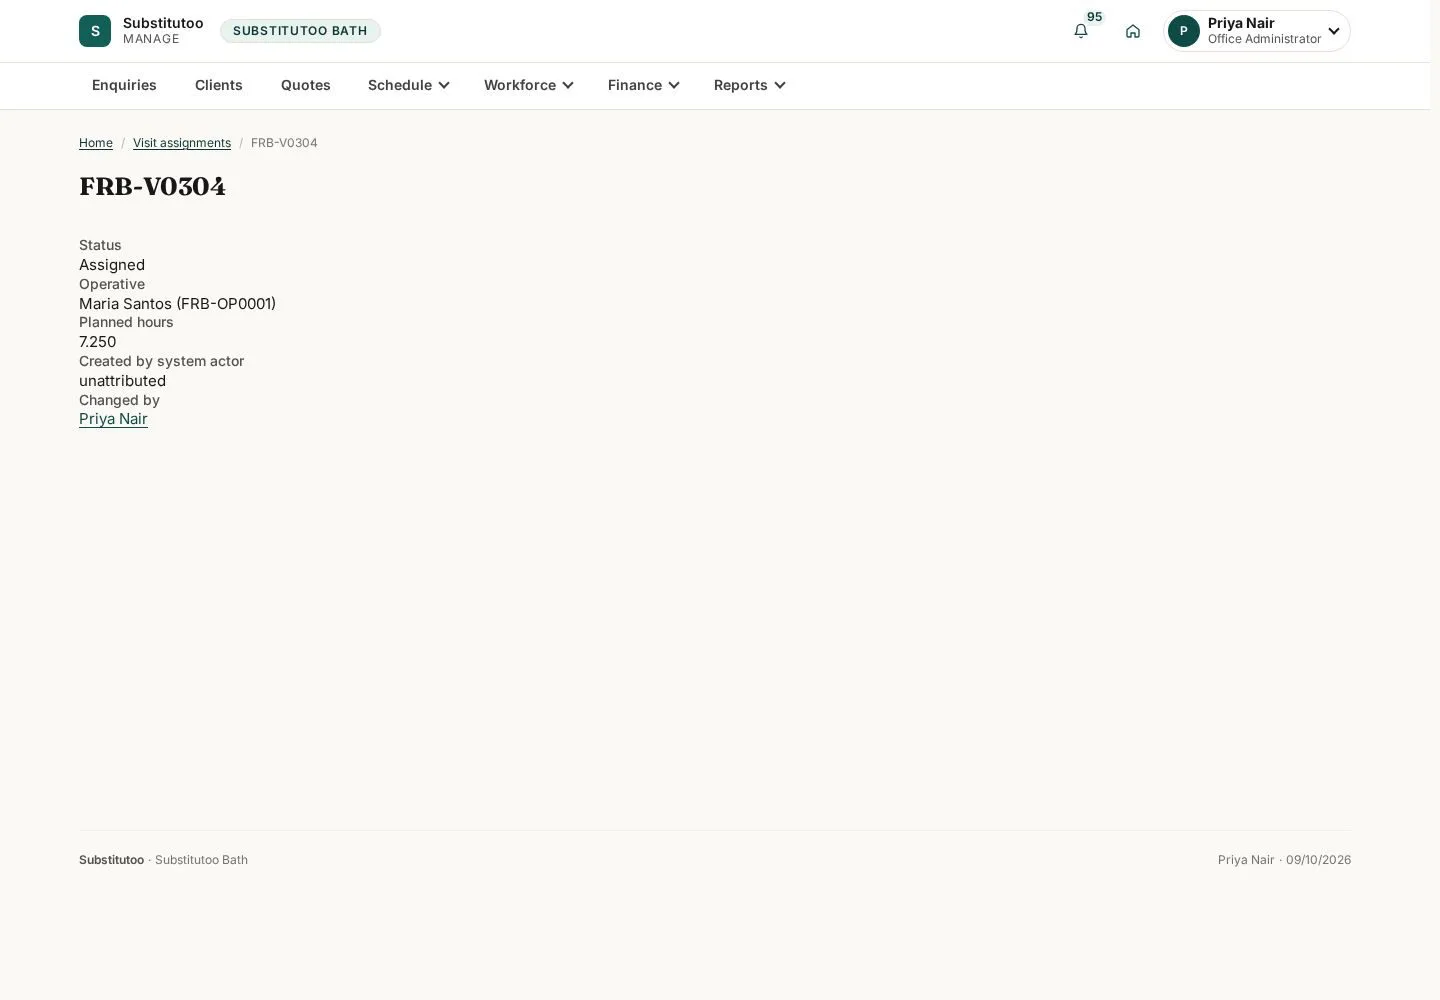
Task: Expand the Reports dropdown menu
Action: coord(750,85)
